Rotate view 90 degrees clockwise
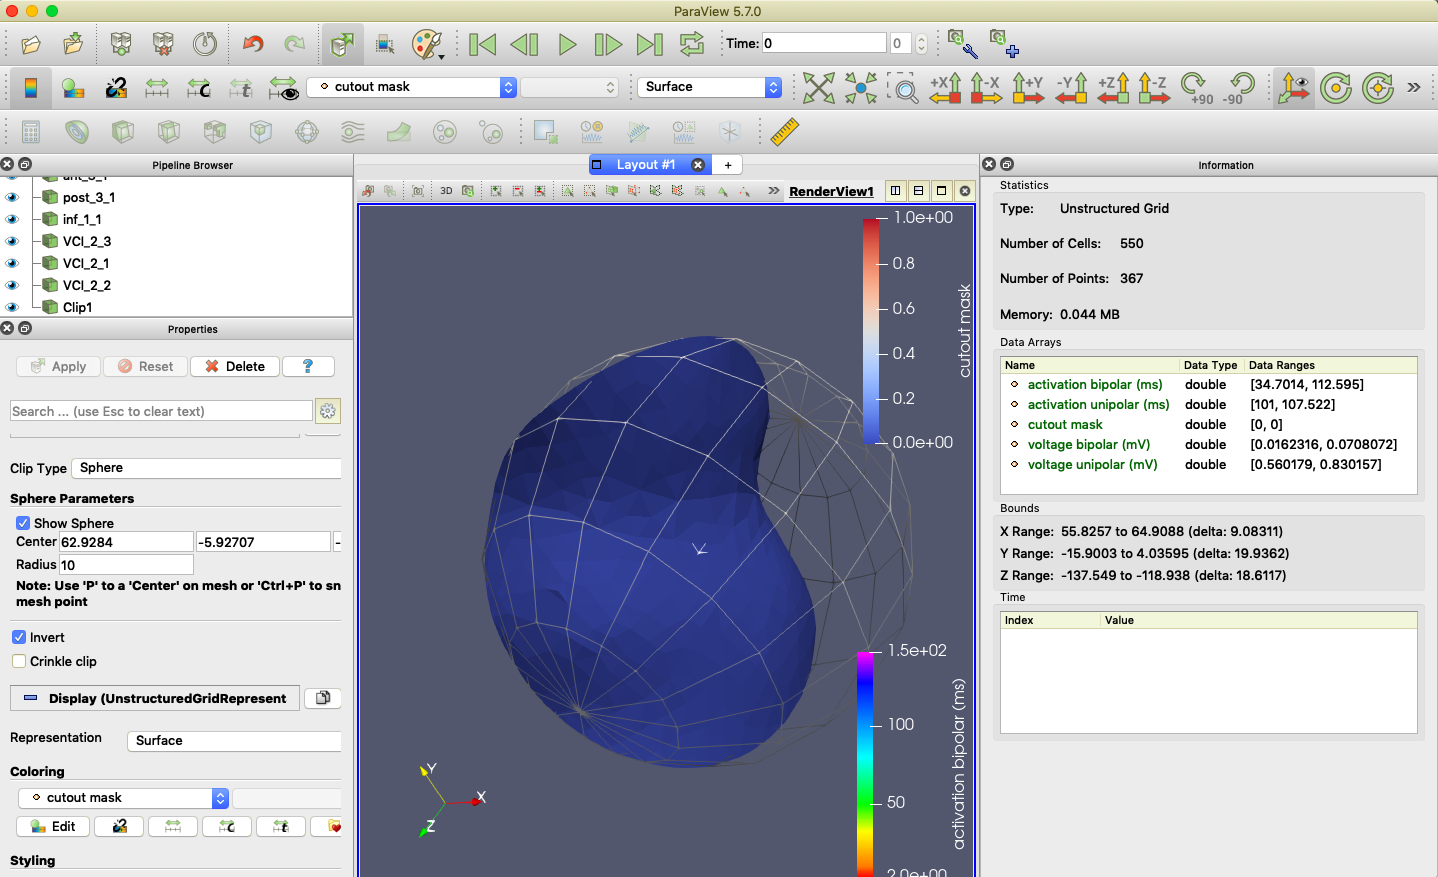This screenshot has height=877, width=1438. 1195,88
